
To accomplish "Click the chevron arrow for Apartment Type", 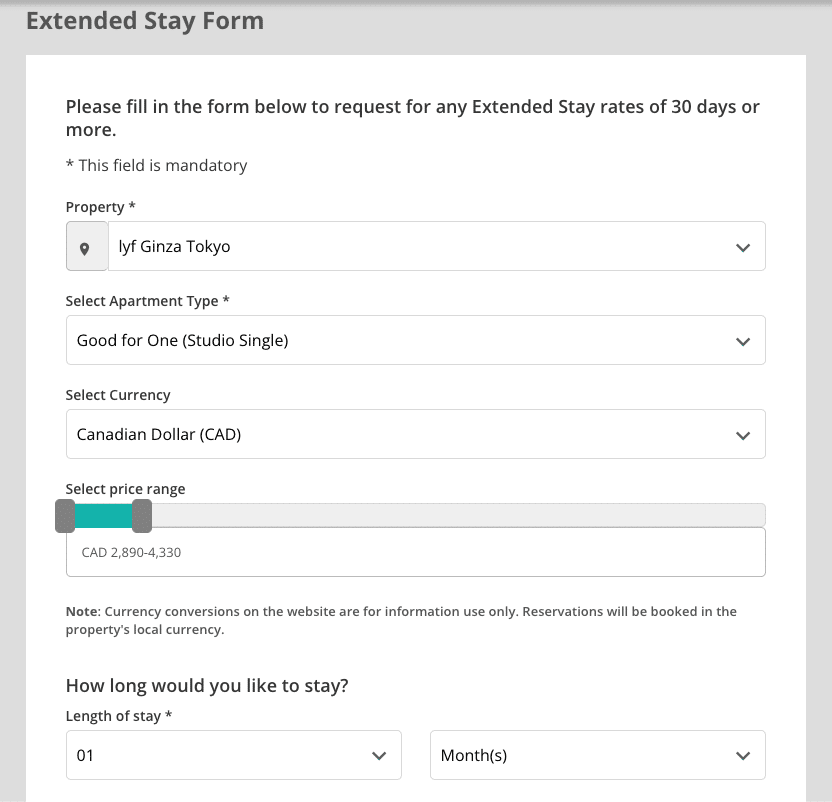I will 742,341.
